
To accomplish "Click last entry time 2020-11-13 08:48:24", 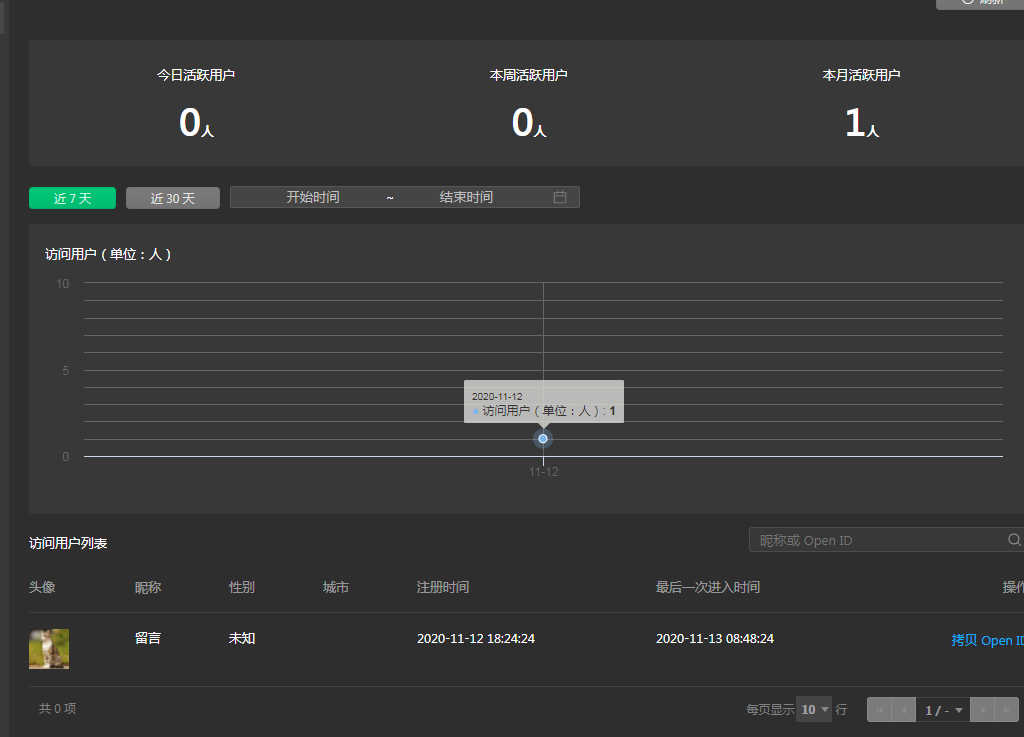I will coord(715,638).
